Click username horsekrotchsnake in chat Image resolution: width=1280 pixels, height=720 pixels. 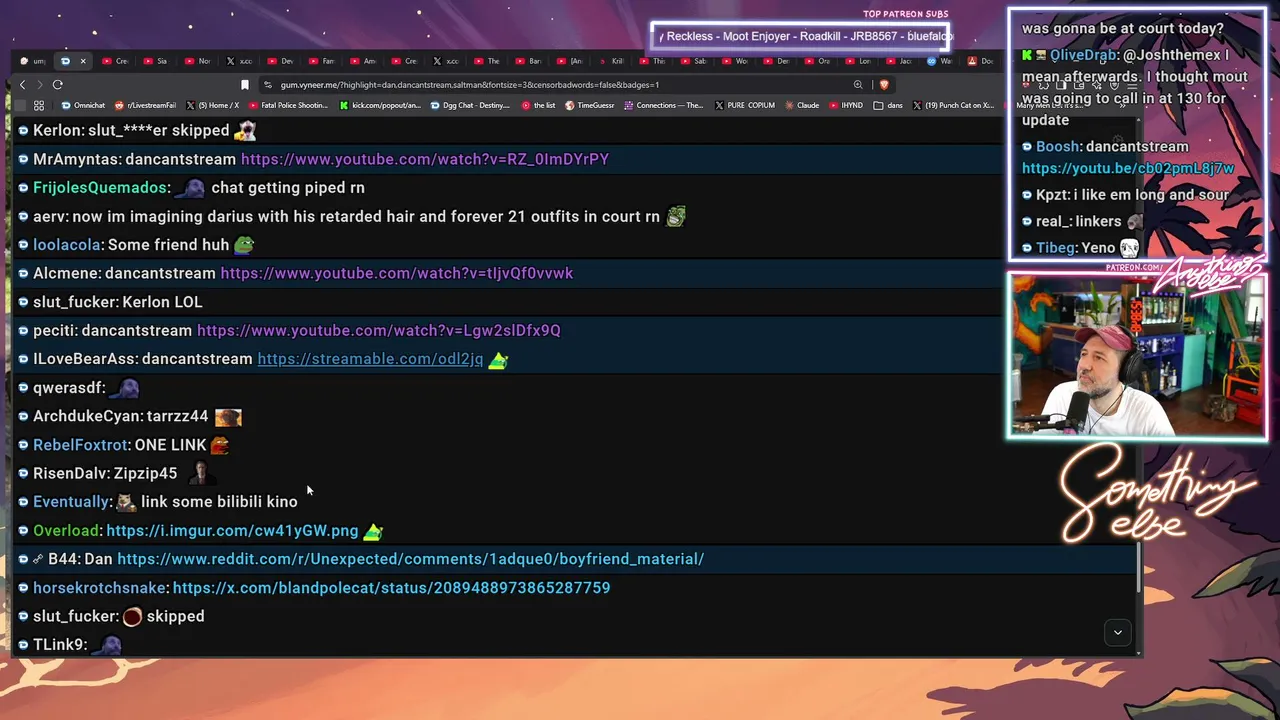point(99,588)
